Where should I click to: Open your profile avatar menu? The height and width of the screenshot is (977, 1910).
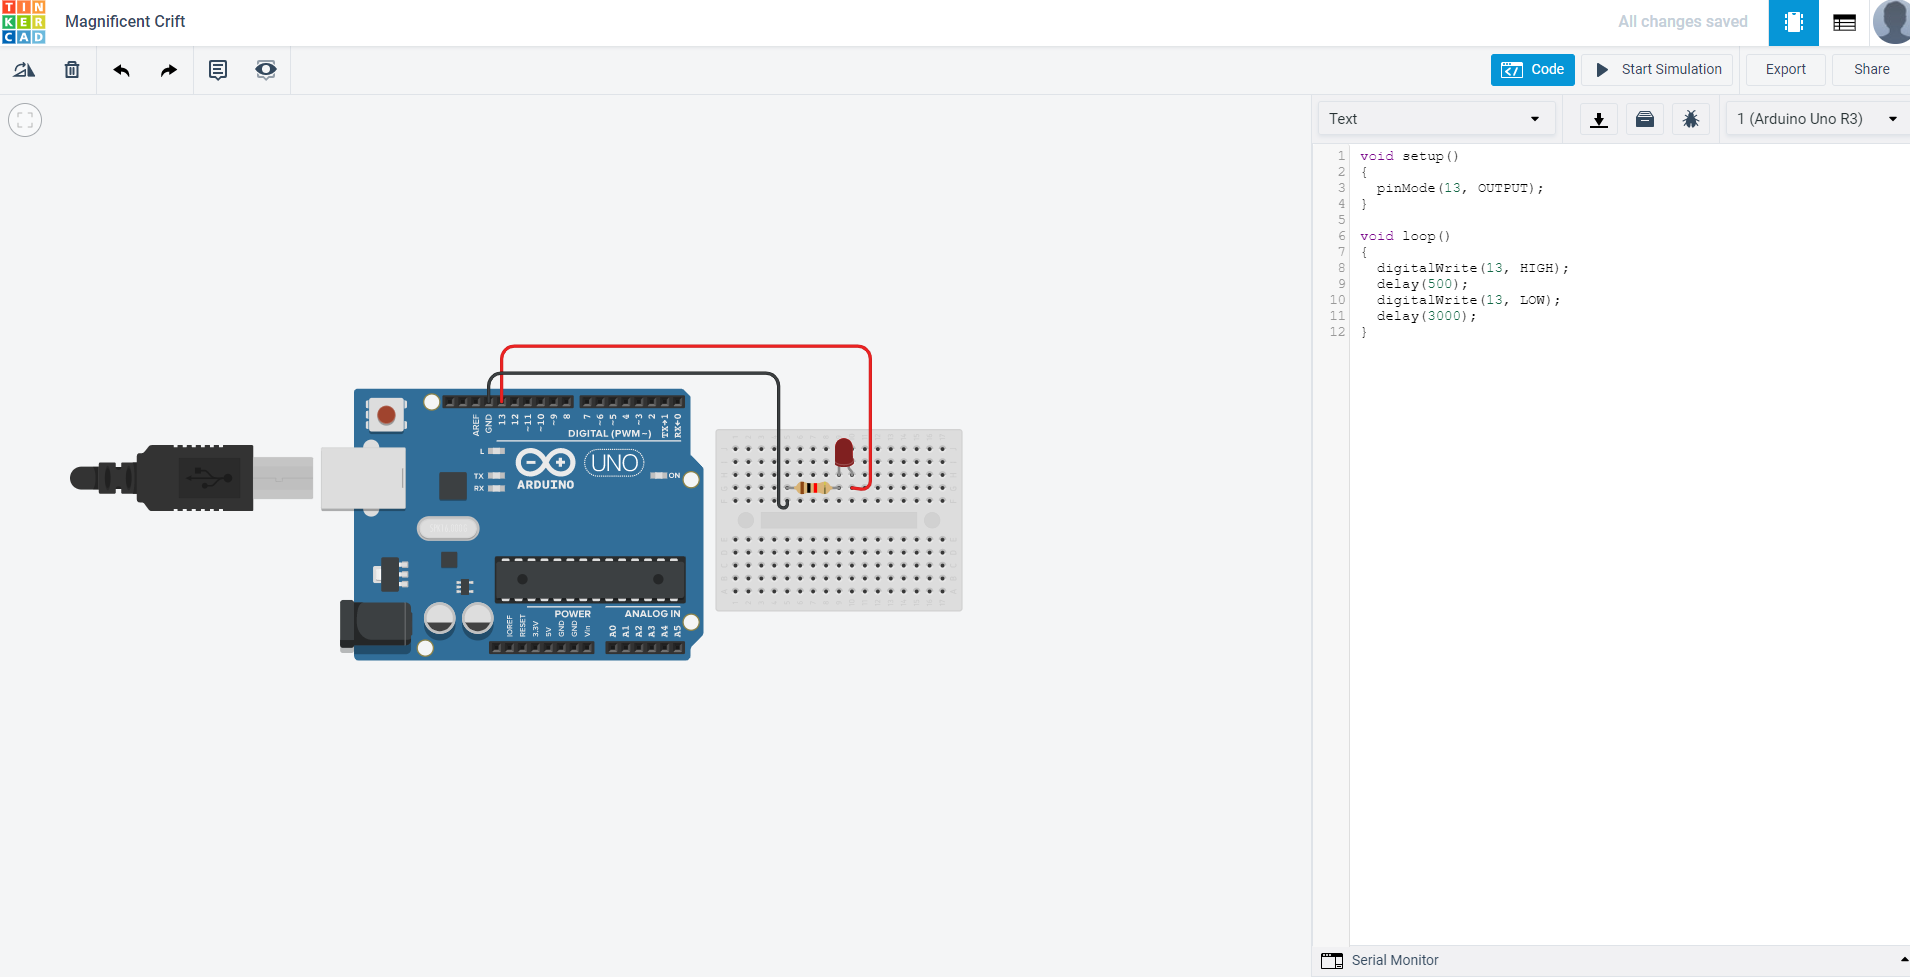click(x=1890, y=22)
